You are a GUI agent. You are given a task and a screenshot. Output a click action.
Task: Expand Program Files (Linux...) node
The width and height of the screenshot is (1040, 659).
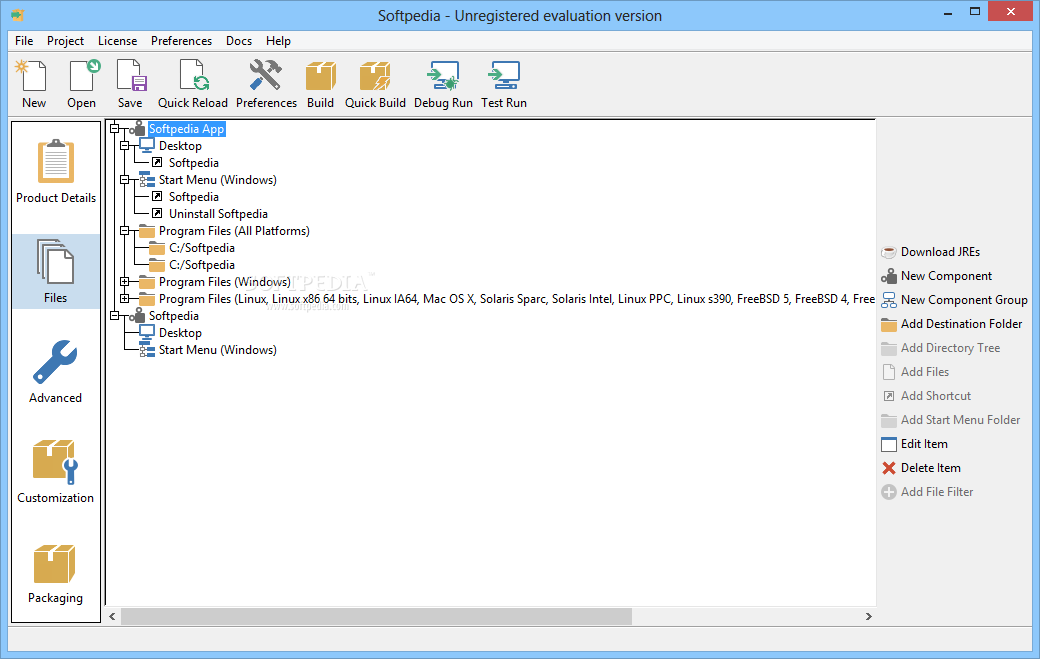[x=125, y=298]
